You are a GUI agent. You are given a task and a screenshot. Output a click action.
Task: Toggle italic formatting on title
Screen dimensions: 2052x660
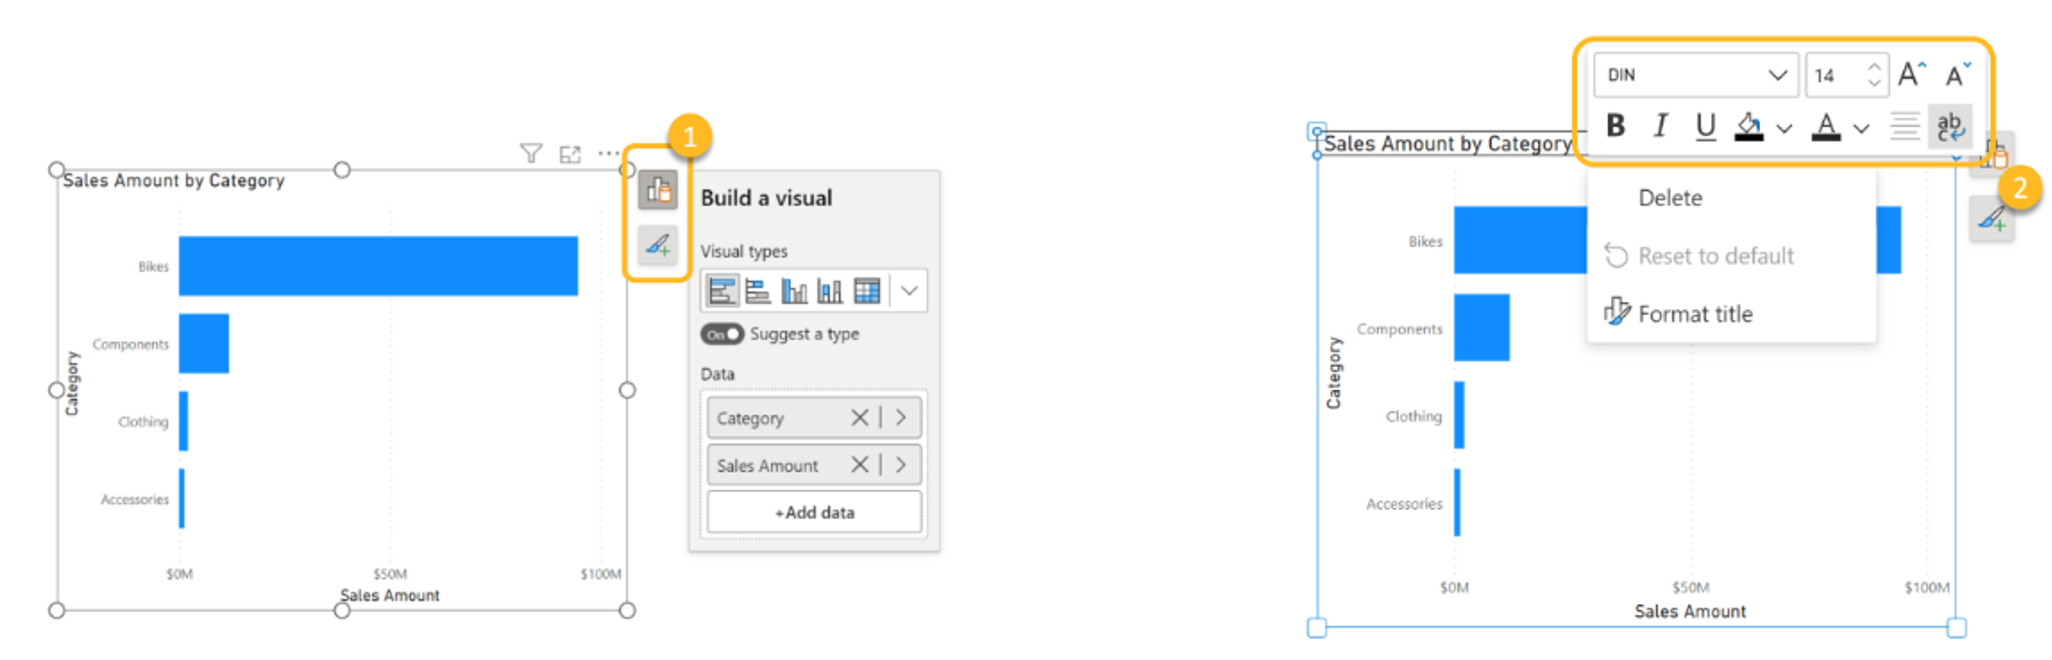[x=1660, y=126]
